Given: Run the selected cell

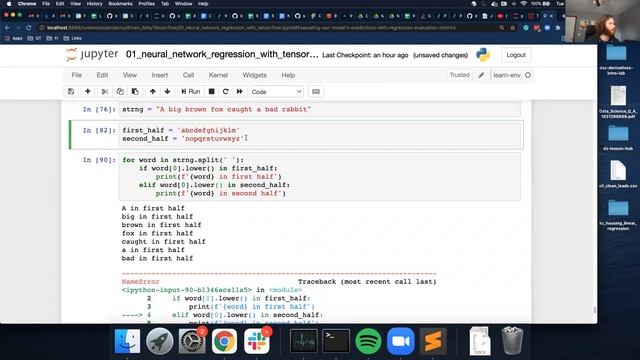Looking at the screenshot, I should pyautogui.click(x=191, y=91).
